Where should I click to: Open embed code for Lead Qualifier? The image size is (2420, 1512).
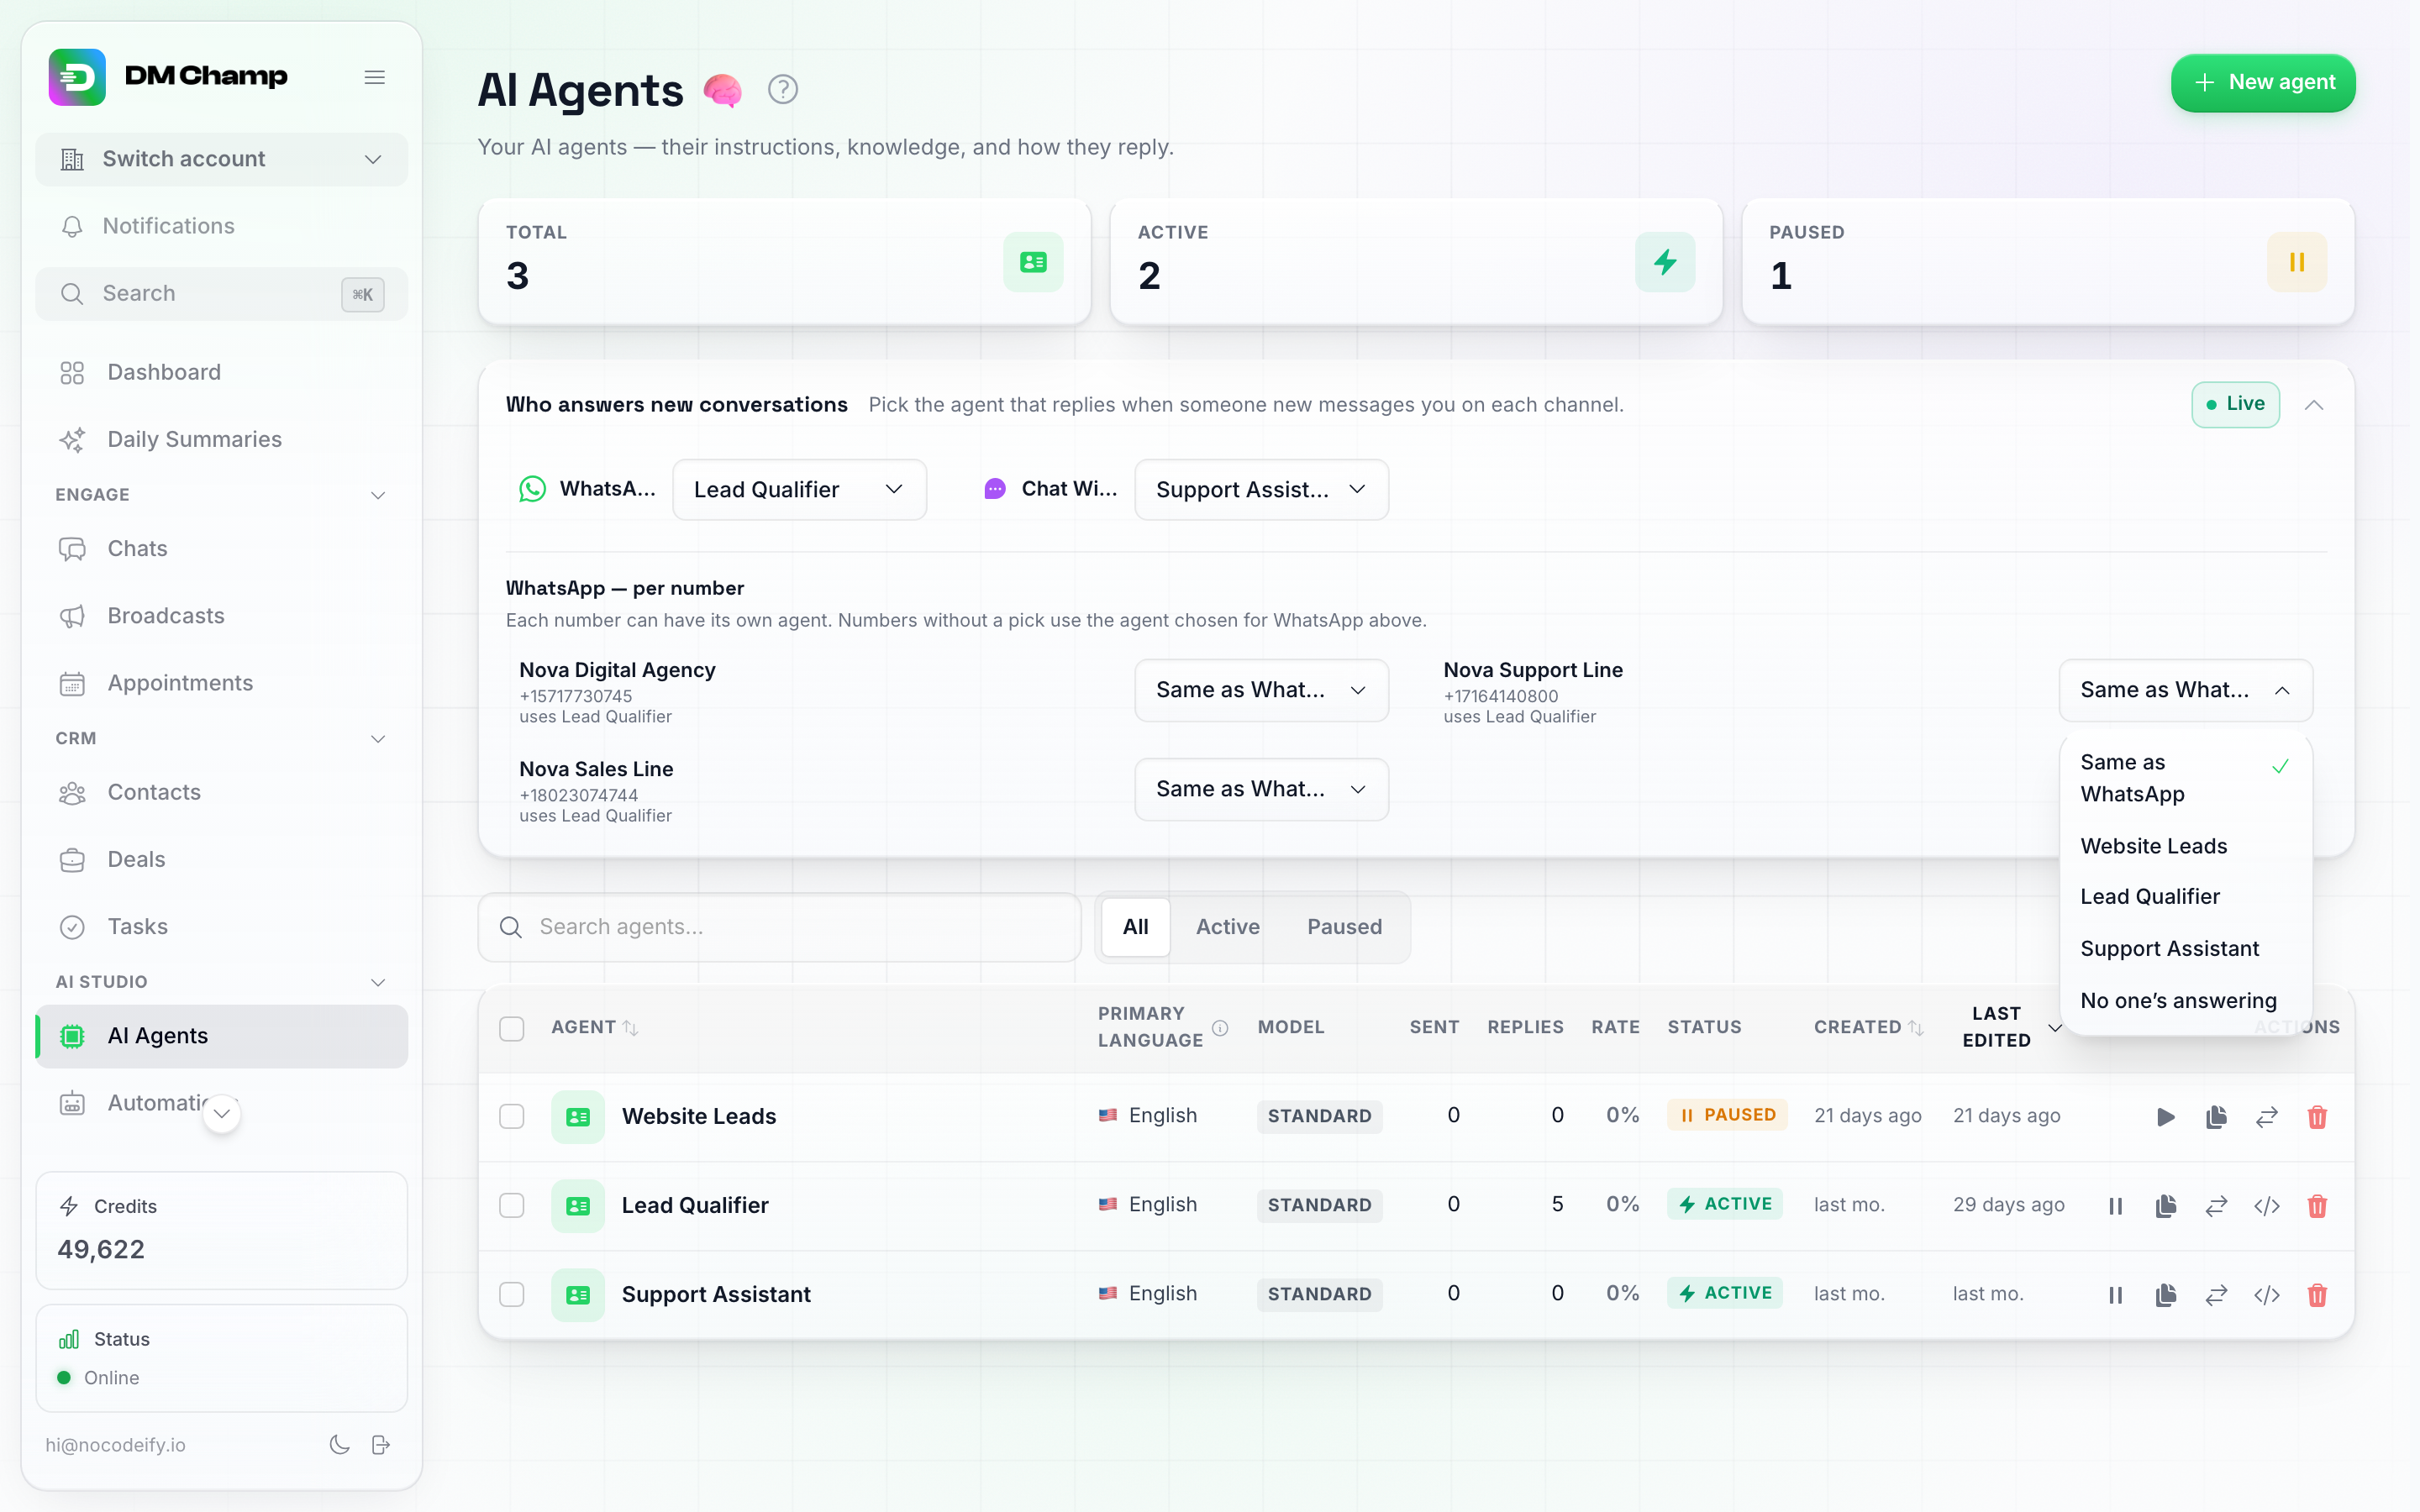(2266, 1206)
